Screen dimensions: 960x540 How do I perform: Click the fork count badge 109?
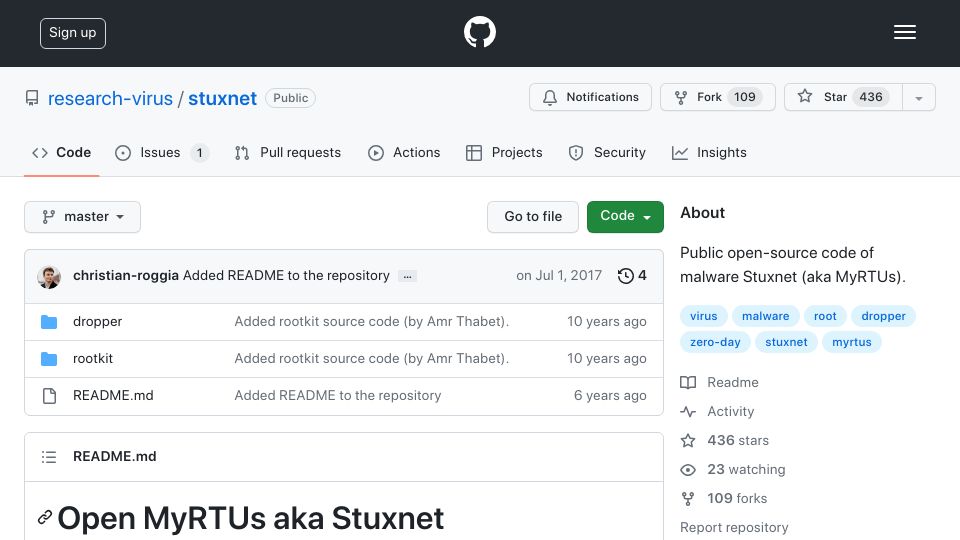(744, 97)
